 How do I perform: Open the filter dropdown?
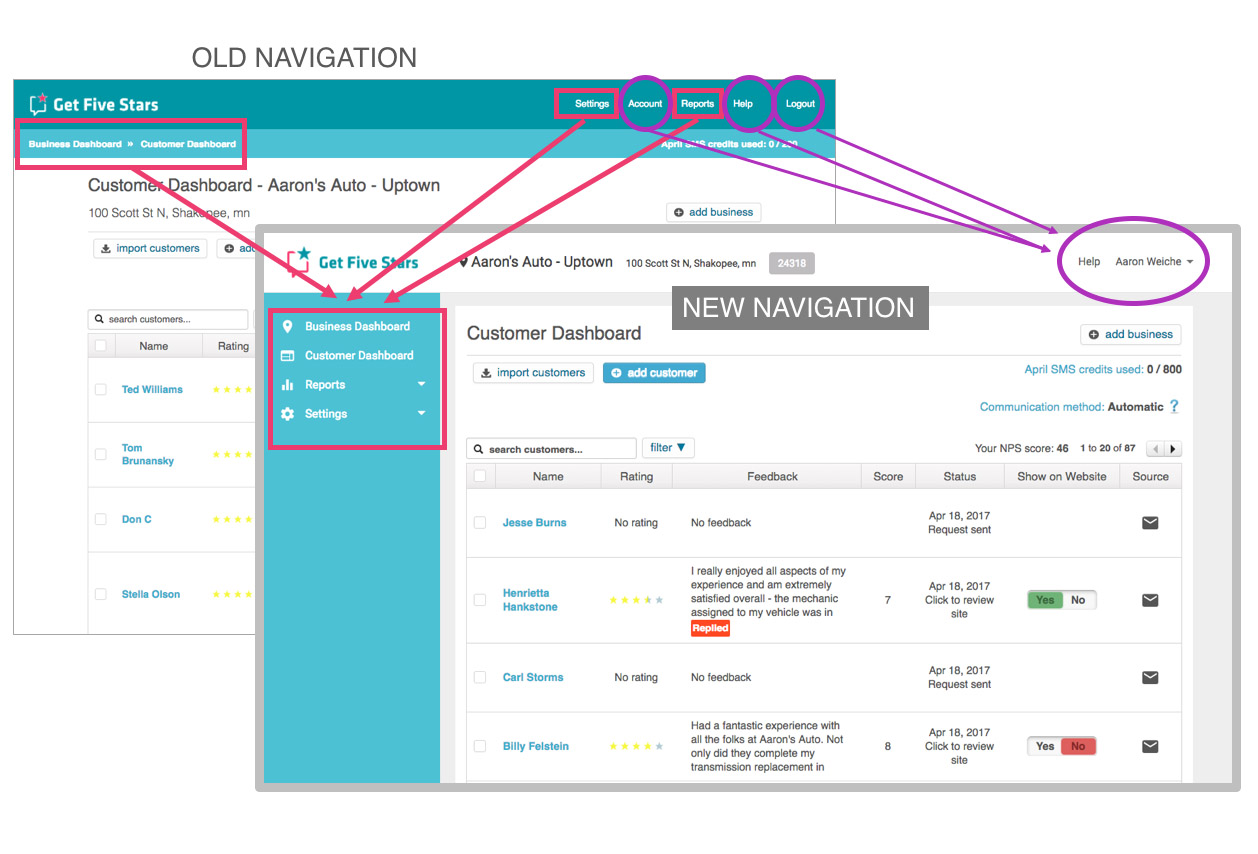click(668, 448)
